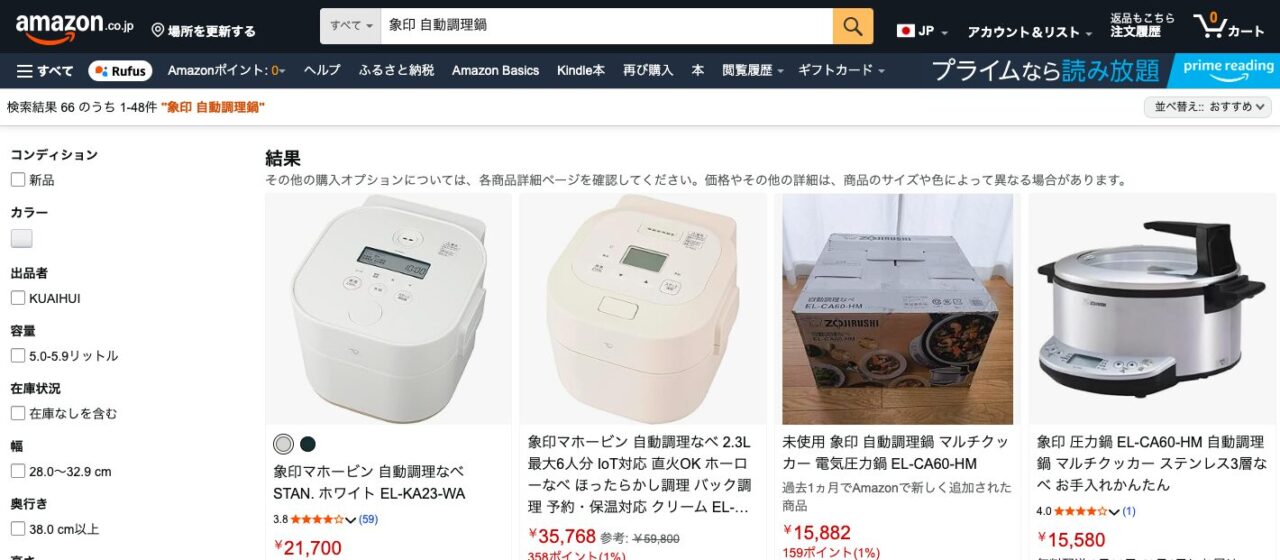The height and width of the screenshot is (560, 1280).
Task: Open the hamburger すべて menu
Action: coord(46,71)
